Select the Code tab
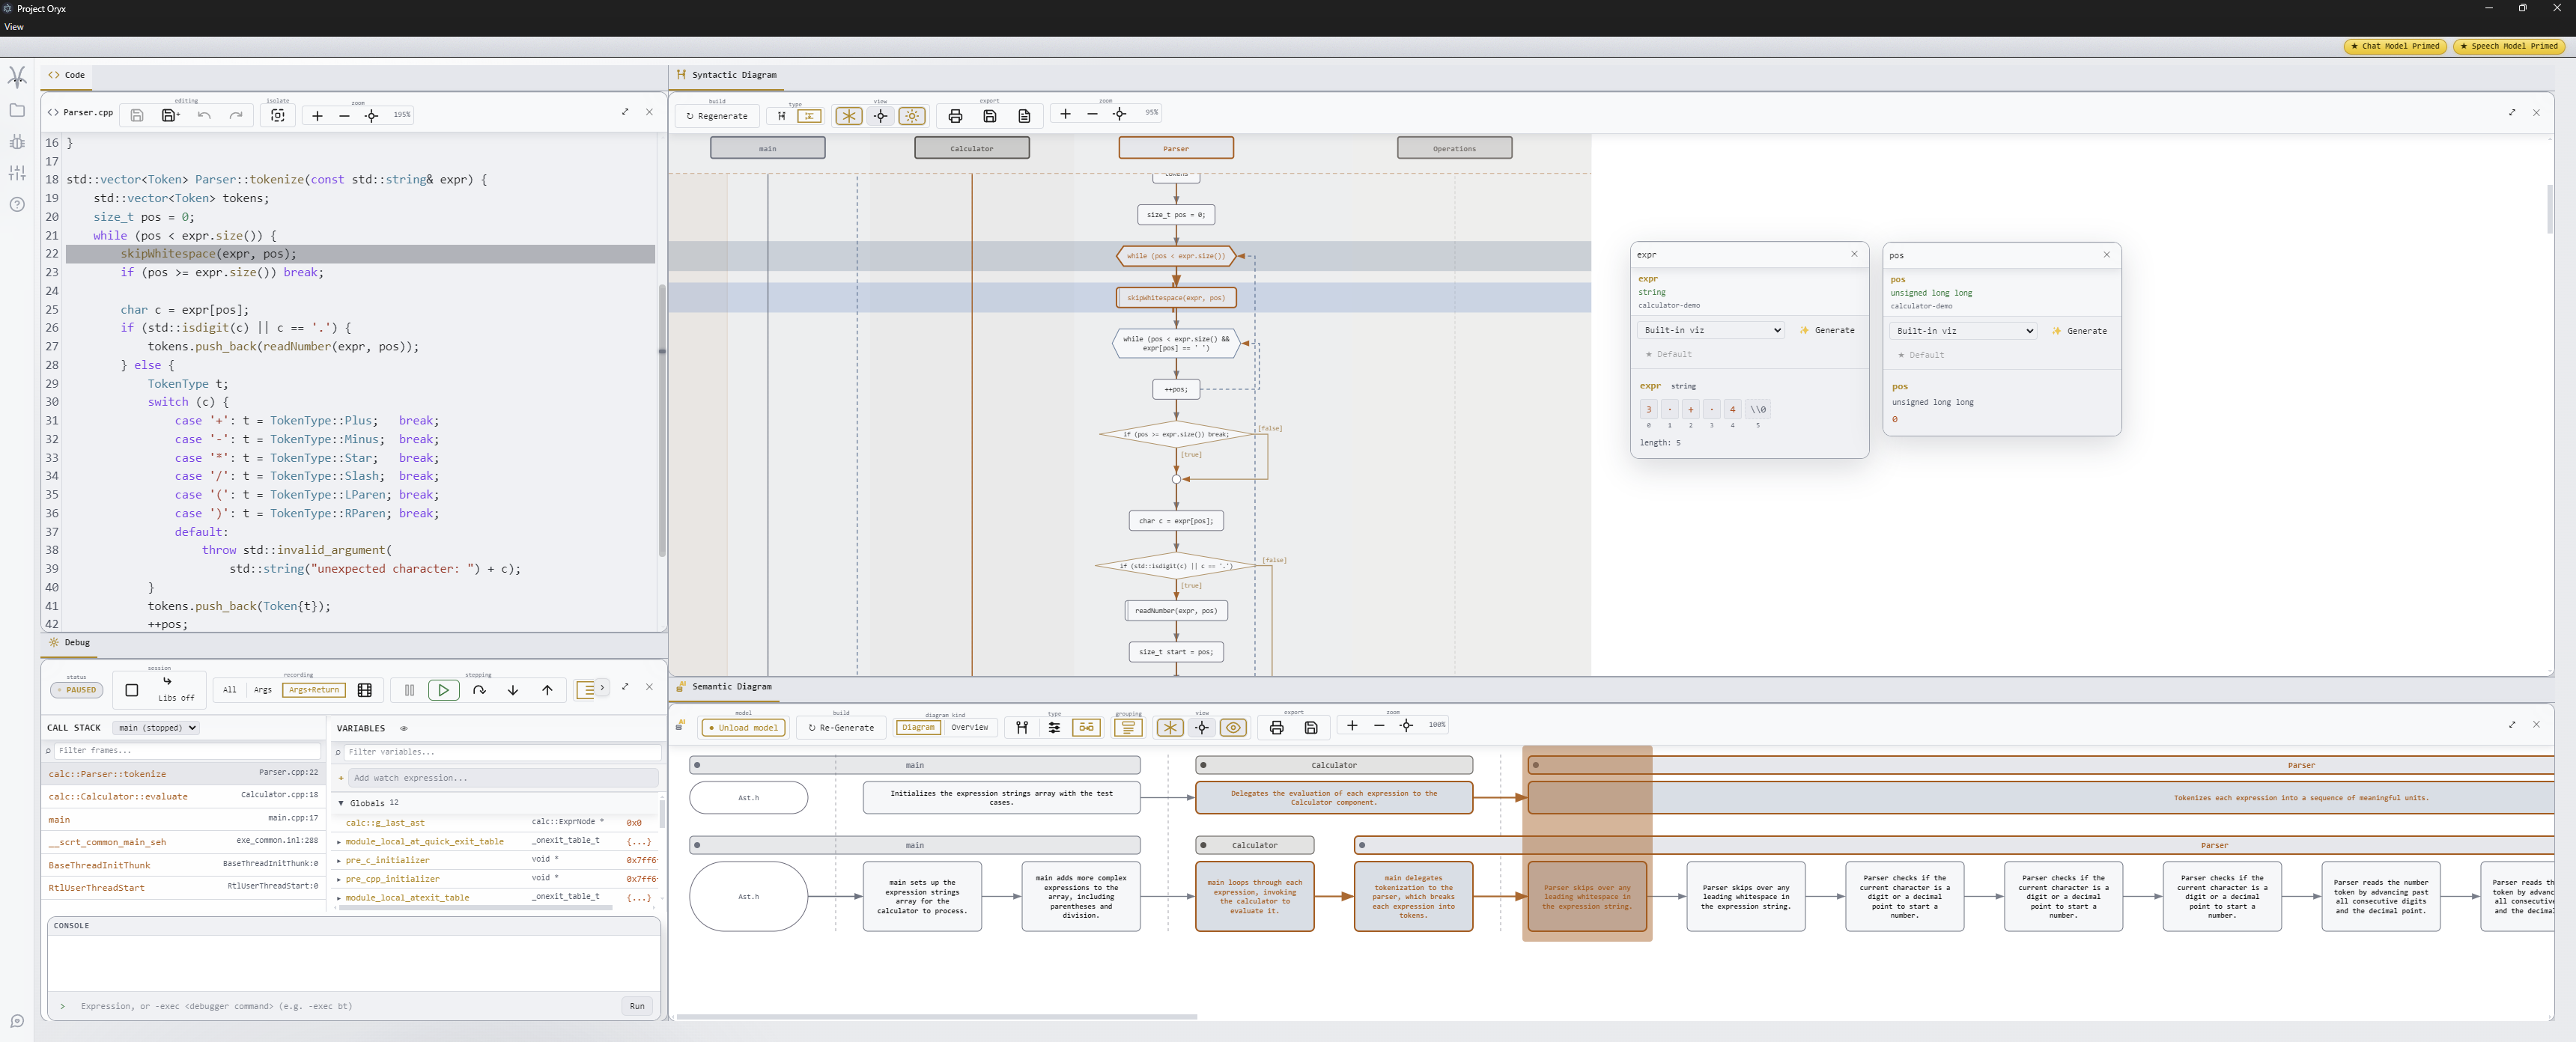The image size is (2576, 1042). (x=67, y=75)
